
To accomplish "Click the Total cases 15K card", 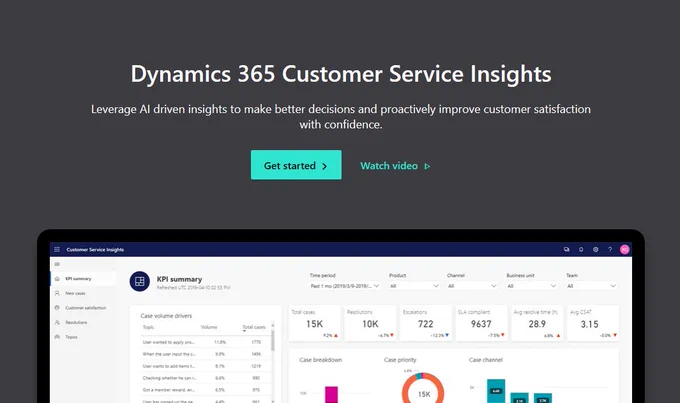I will [315, 323].
